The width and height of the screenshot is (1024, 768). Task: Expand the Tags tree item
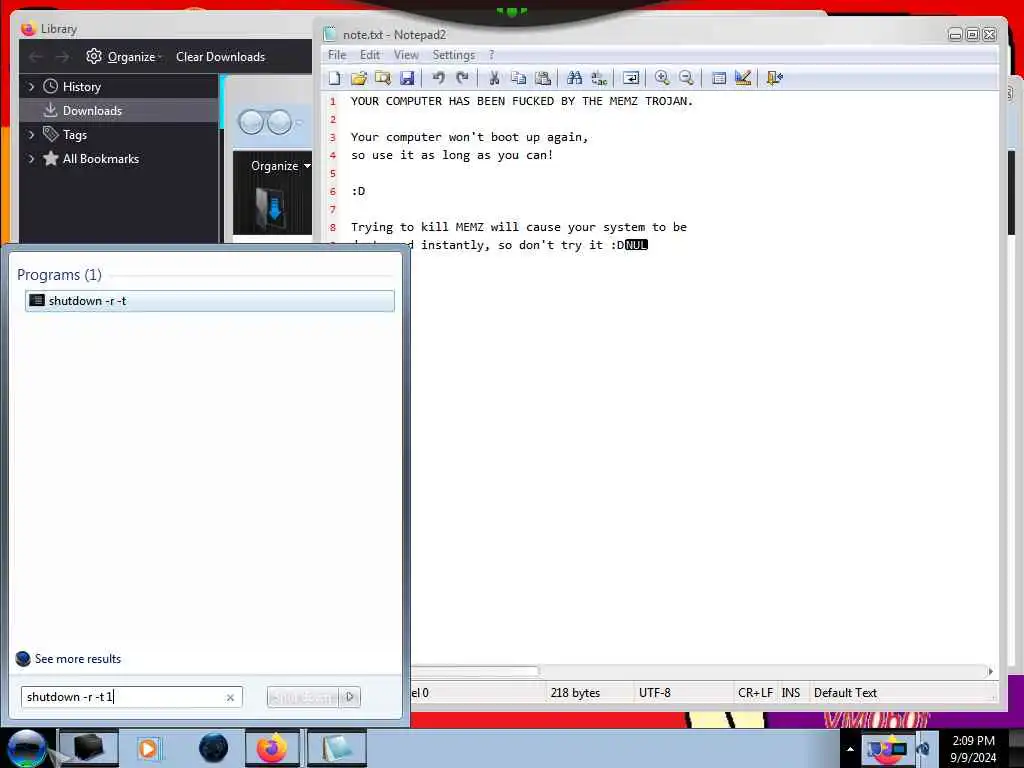31,135
